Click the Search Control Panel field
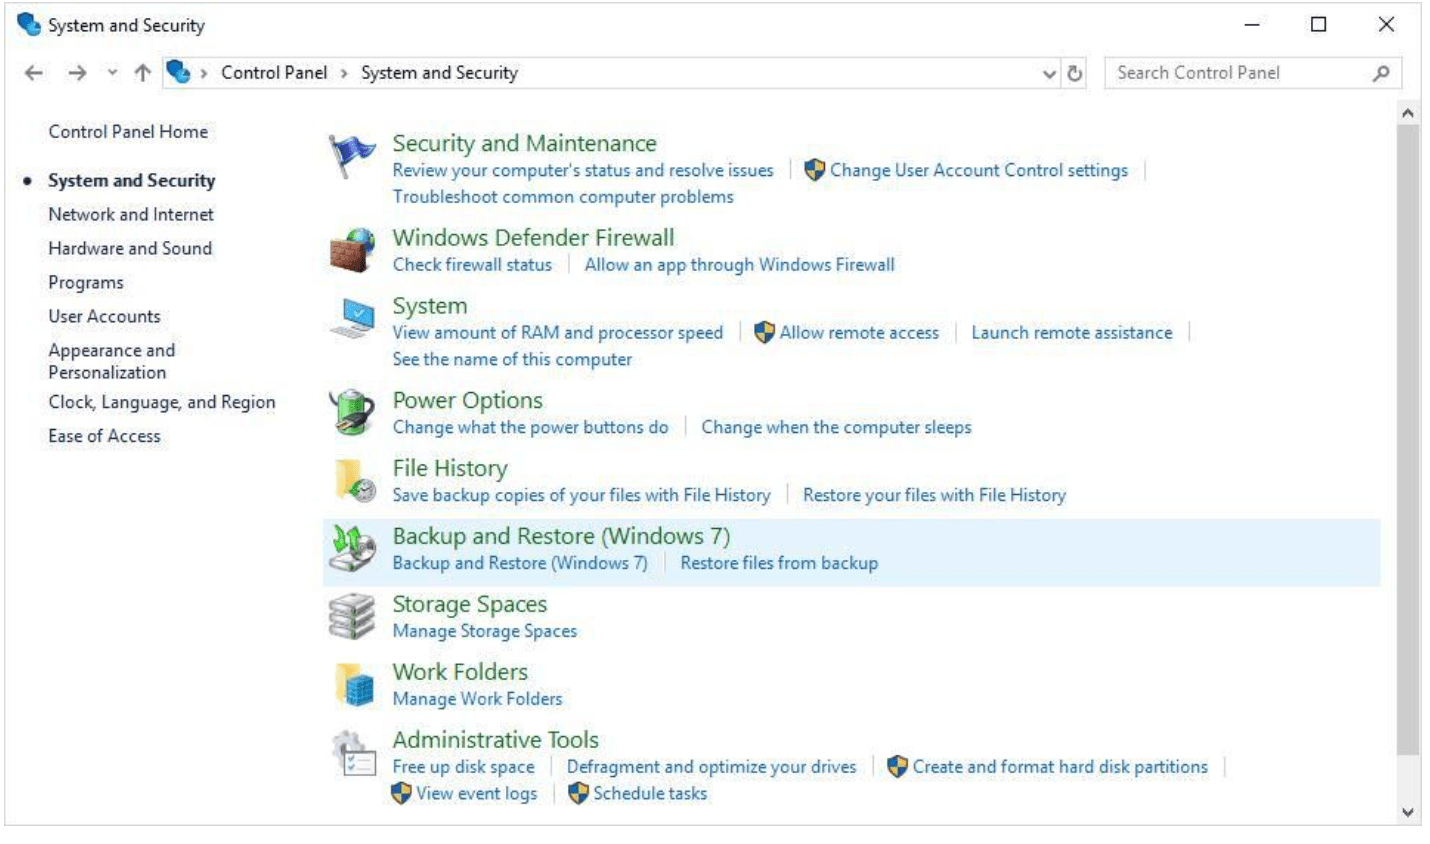The height and width of the screenshot is (844, 1430). (1238, 73)
